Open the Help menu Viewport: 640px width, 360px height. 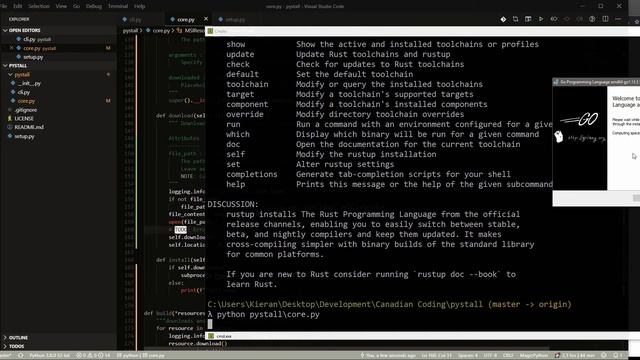point(140,6)
